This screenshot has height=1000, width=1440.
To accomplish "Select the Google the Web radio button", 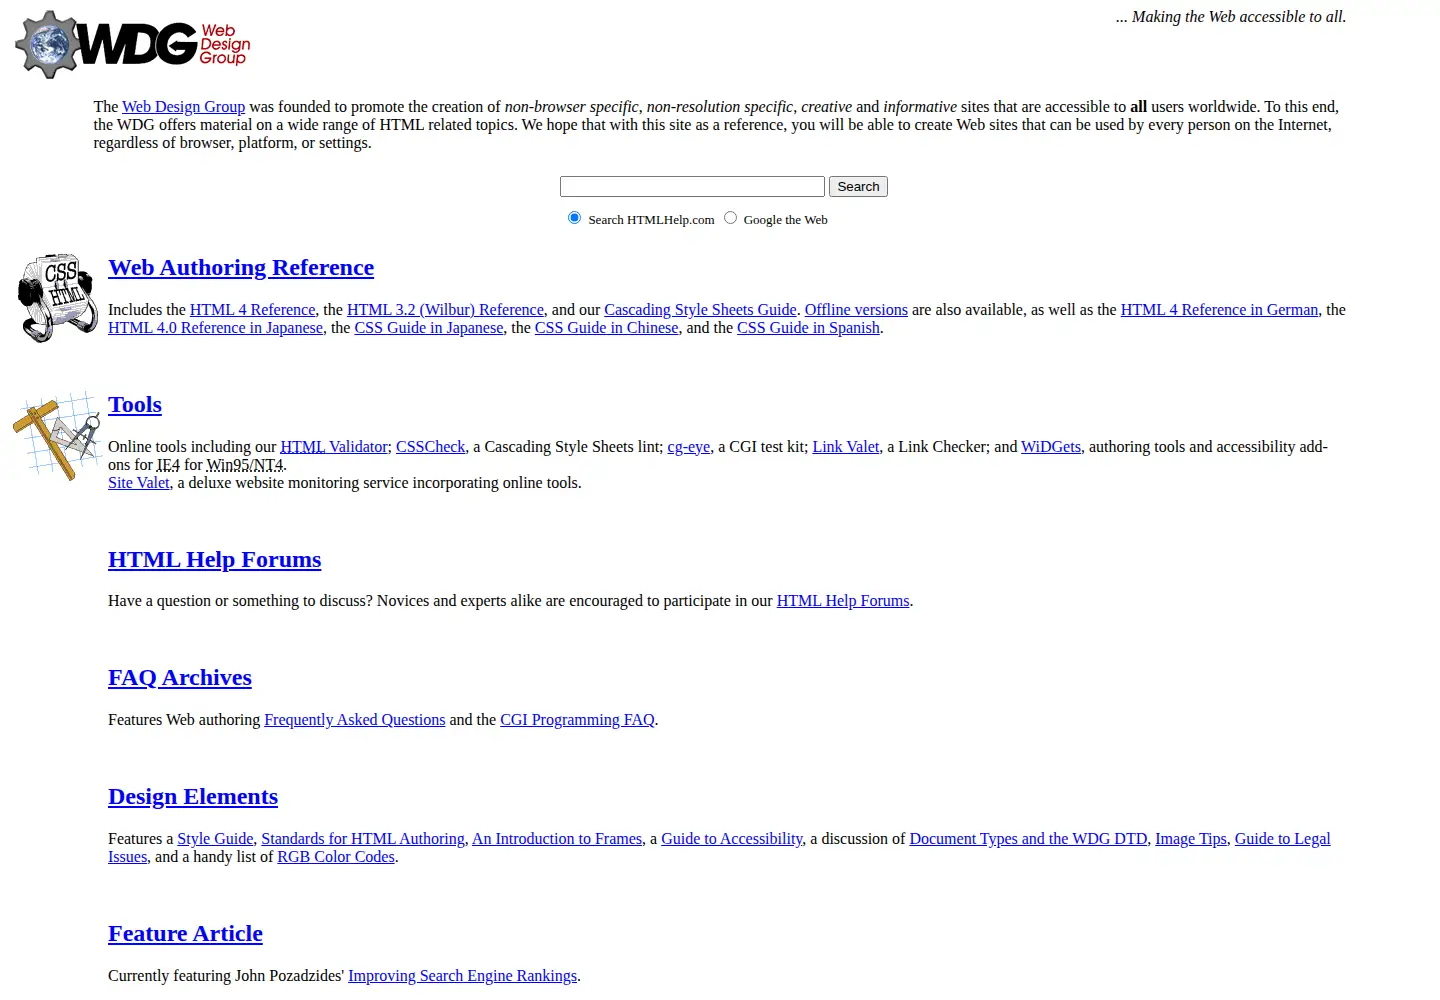I will 730,218.
